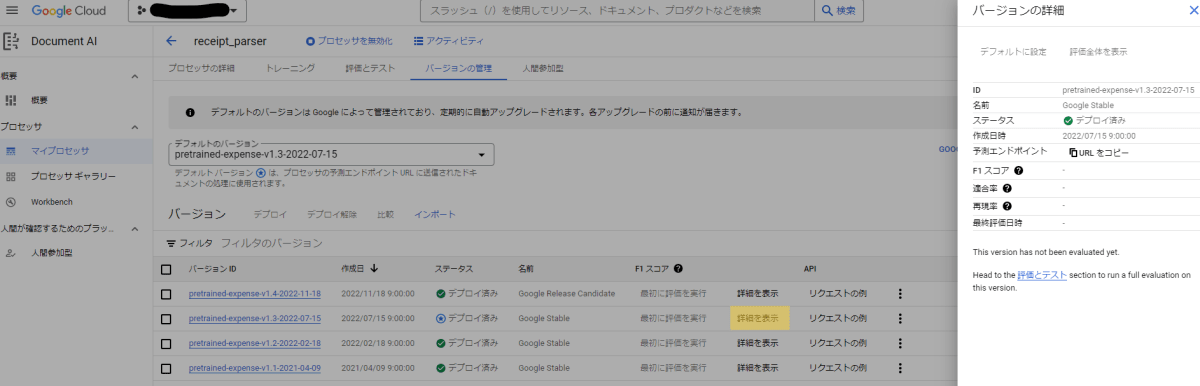Click the 概要 sidebar icon
The height and width of the screenshot is (386, 1200).
pyautogui.click(x=11, y=100)
